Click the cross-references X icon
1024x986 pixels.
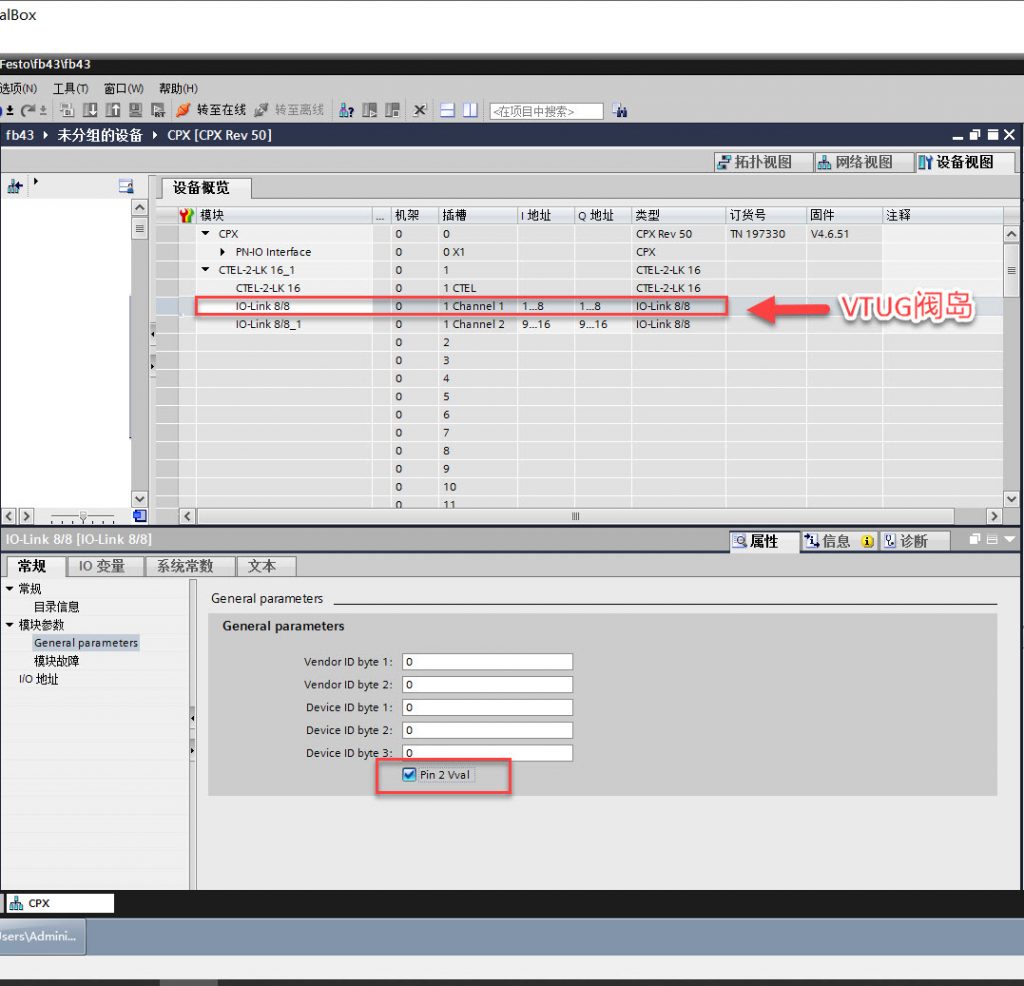(x=419, y=110)
